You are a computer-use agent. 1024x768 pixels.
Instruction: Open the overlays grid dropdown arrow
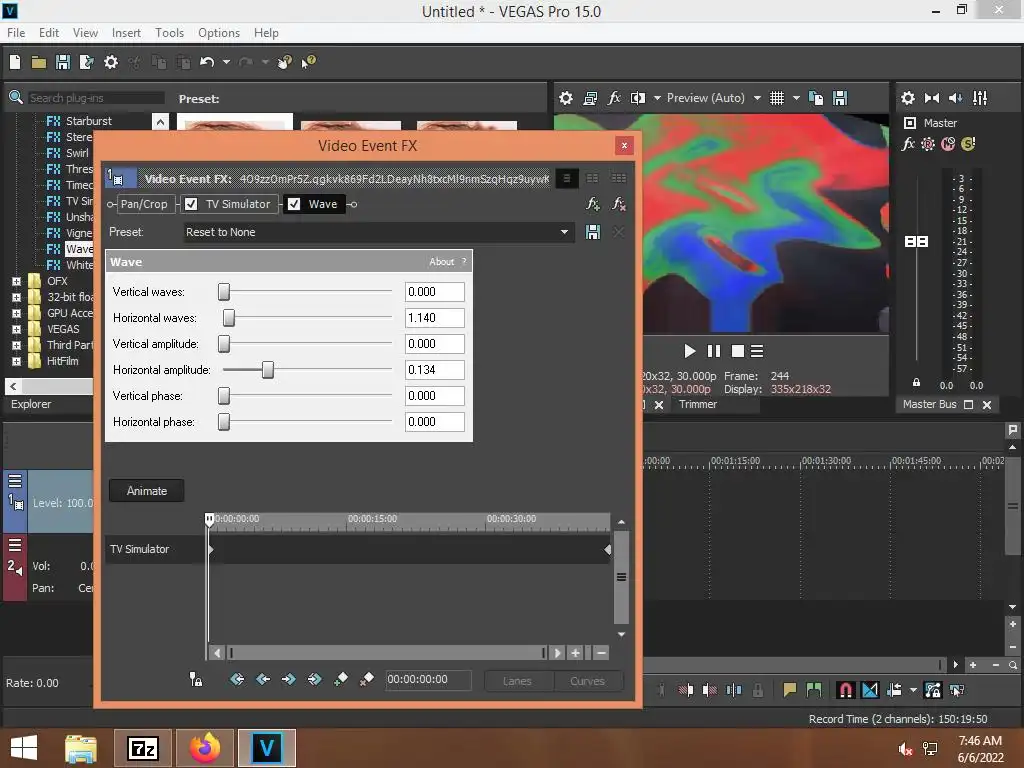[796, 98]
